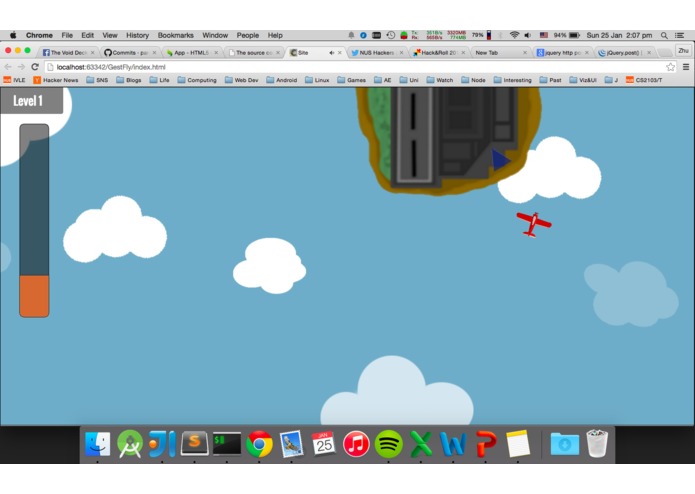
Task: Click the Level 1 label
Action: [28, 101]
